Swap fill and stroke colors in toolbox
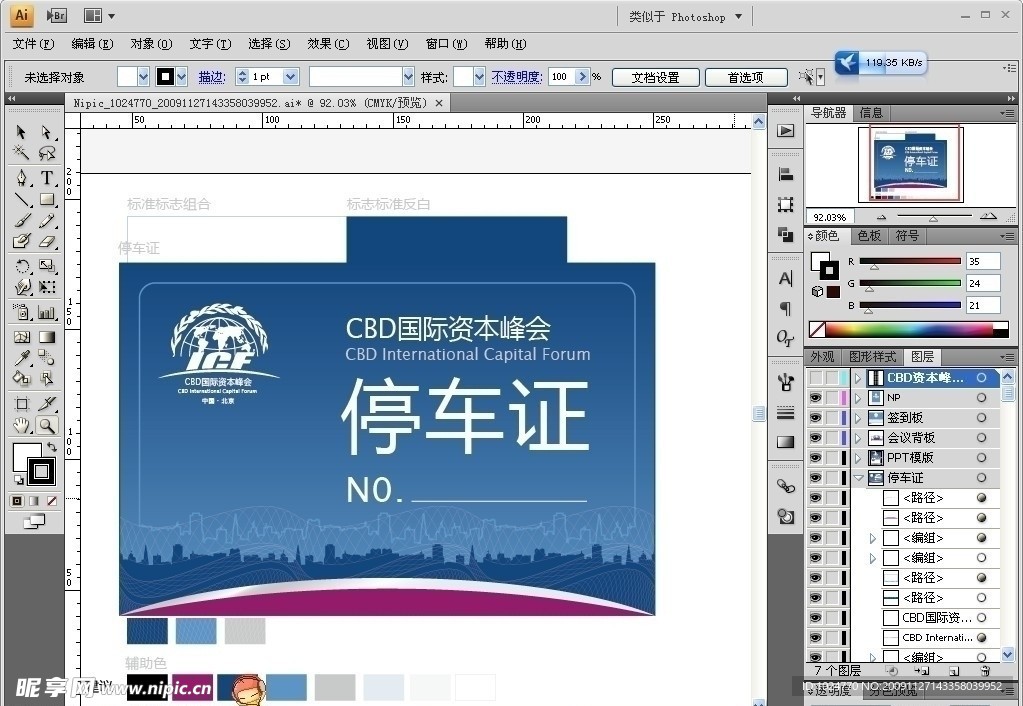Image resolution: width=1023 pixels, height=706 pixels. pos(52,447)
